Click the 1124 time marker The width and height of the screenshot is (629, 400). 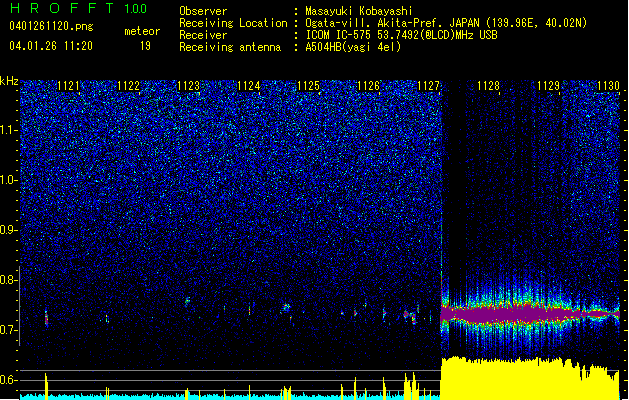pyautogui.click(x=249, y=86)
